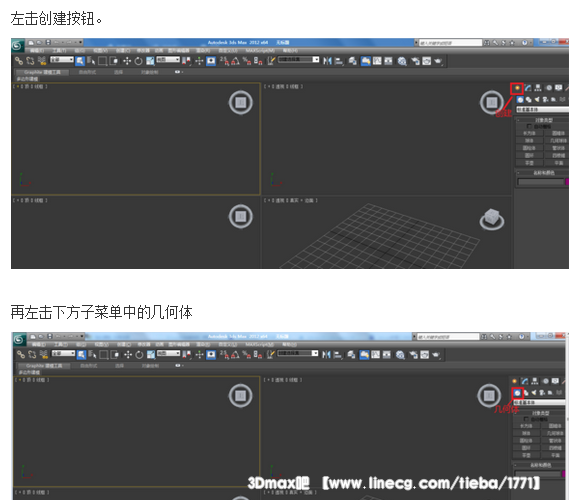
Task: Switch to Graphite 建模工具 tab, first screenshot
Action: pyautogui.click(x=42, y=72)
